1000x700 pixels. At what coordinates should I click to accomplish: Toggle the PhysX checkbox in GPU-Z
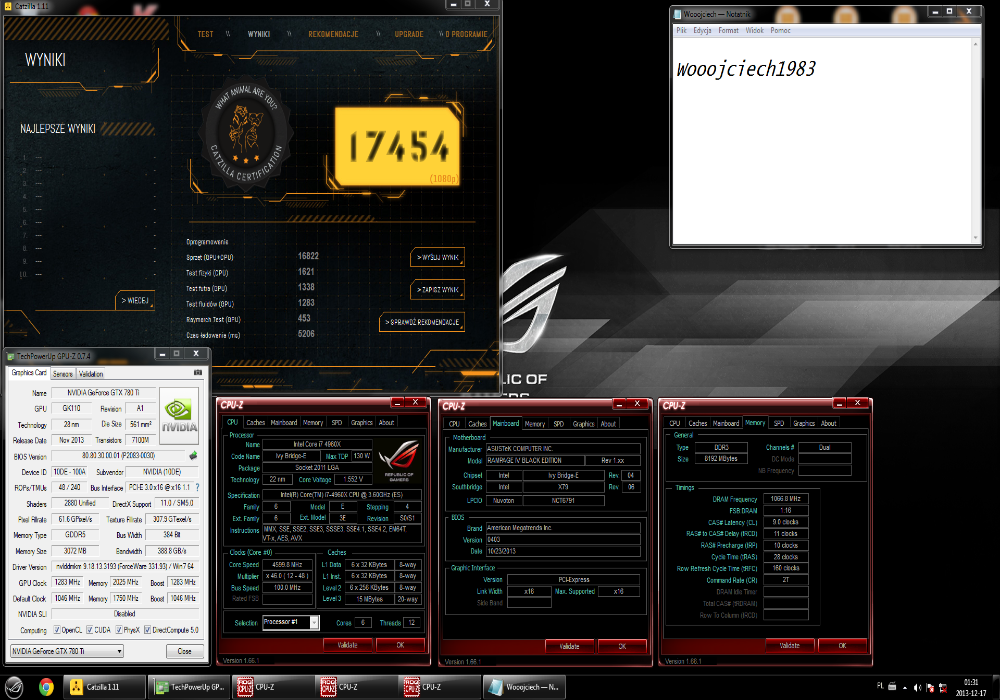(119, 630)
